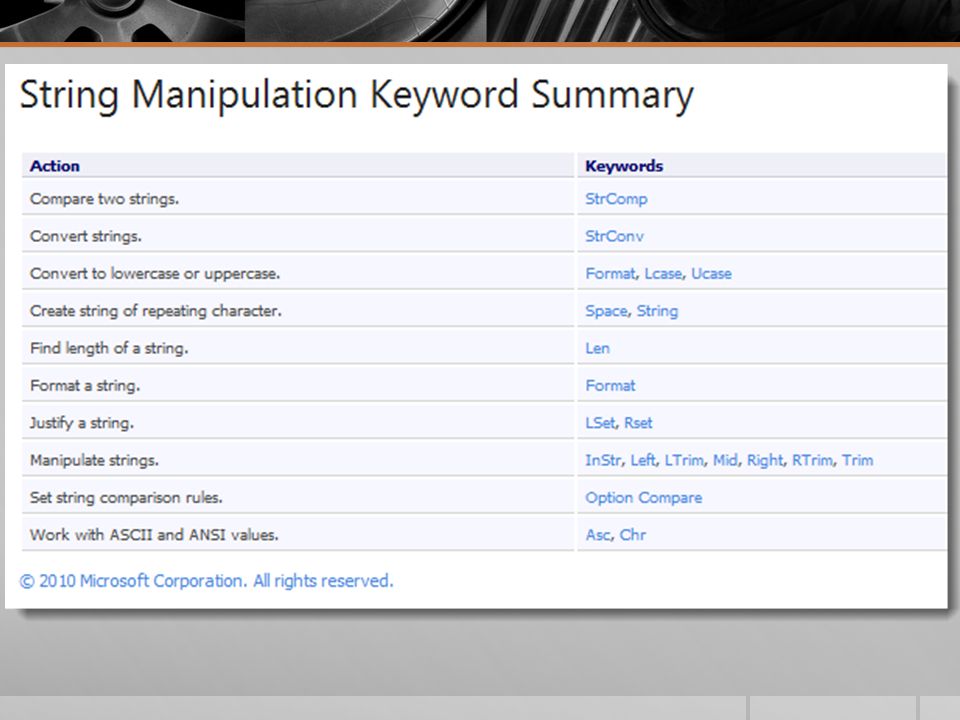The height and width of the screenshot is (720, 960).
Task: Open the Rset keyword link
Action: point(638,423)
